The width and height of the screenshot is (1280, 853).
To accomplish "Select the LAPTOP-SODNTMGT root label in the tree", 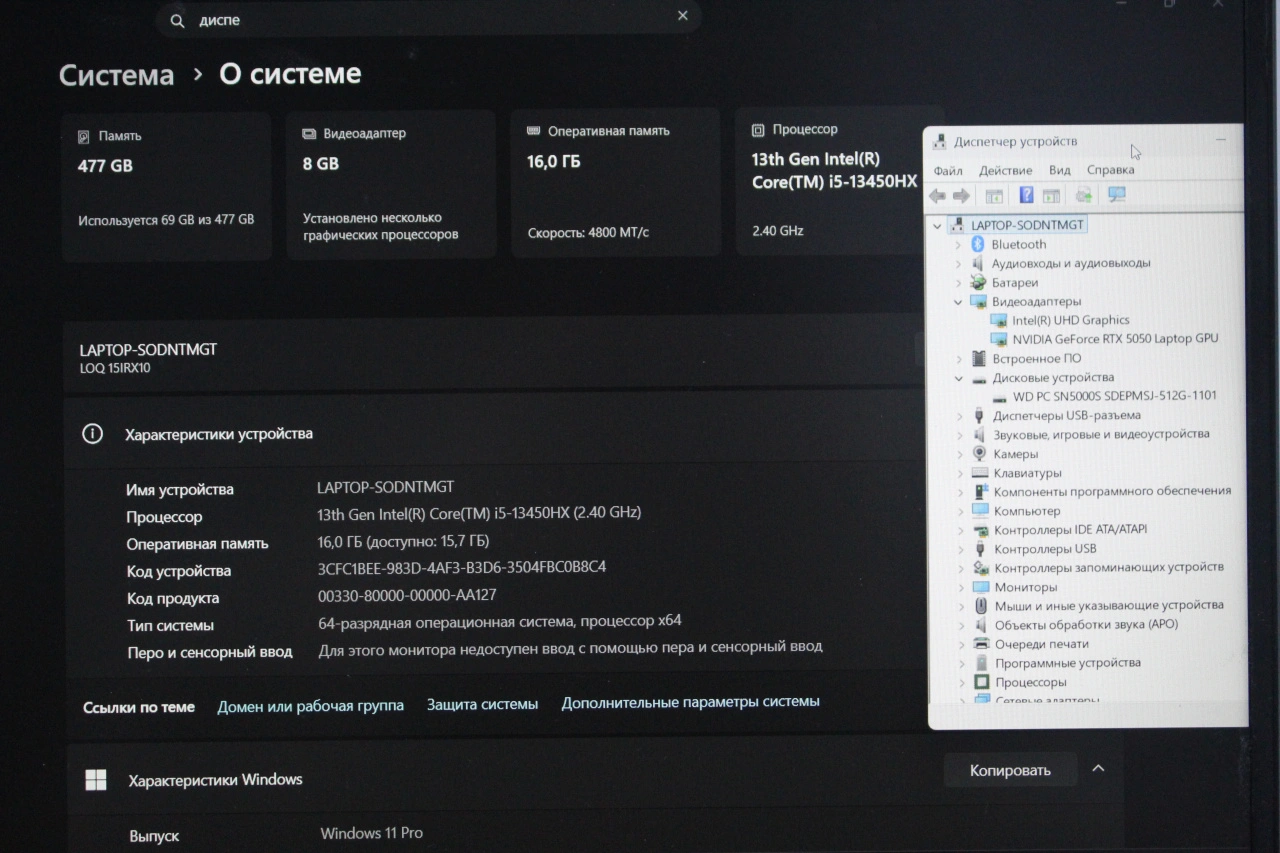I will tap(1027, 226).
